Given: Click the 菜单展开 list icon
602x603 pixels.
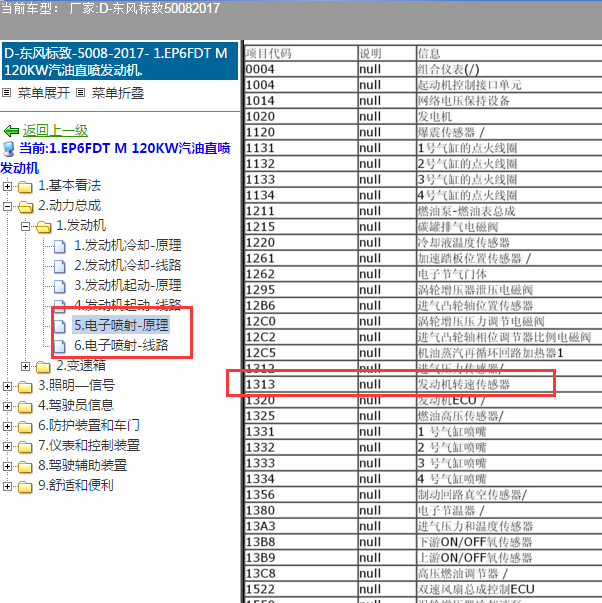Looking at the screenshot, I should 6,93.
